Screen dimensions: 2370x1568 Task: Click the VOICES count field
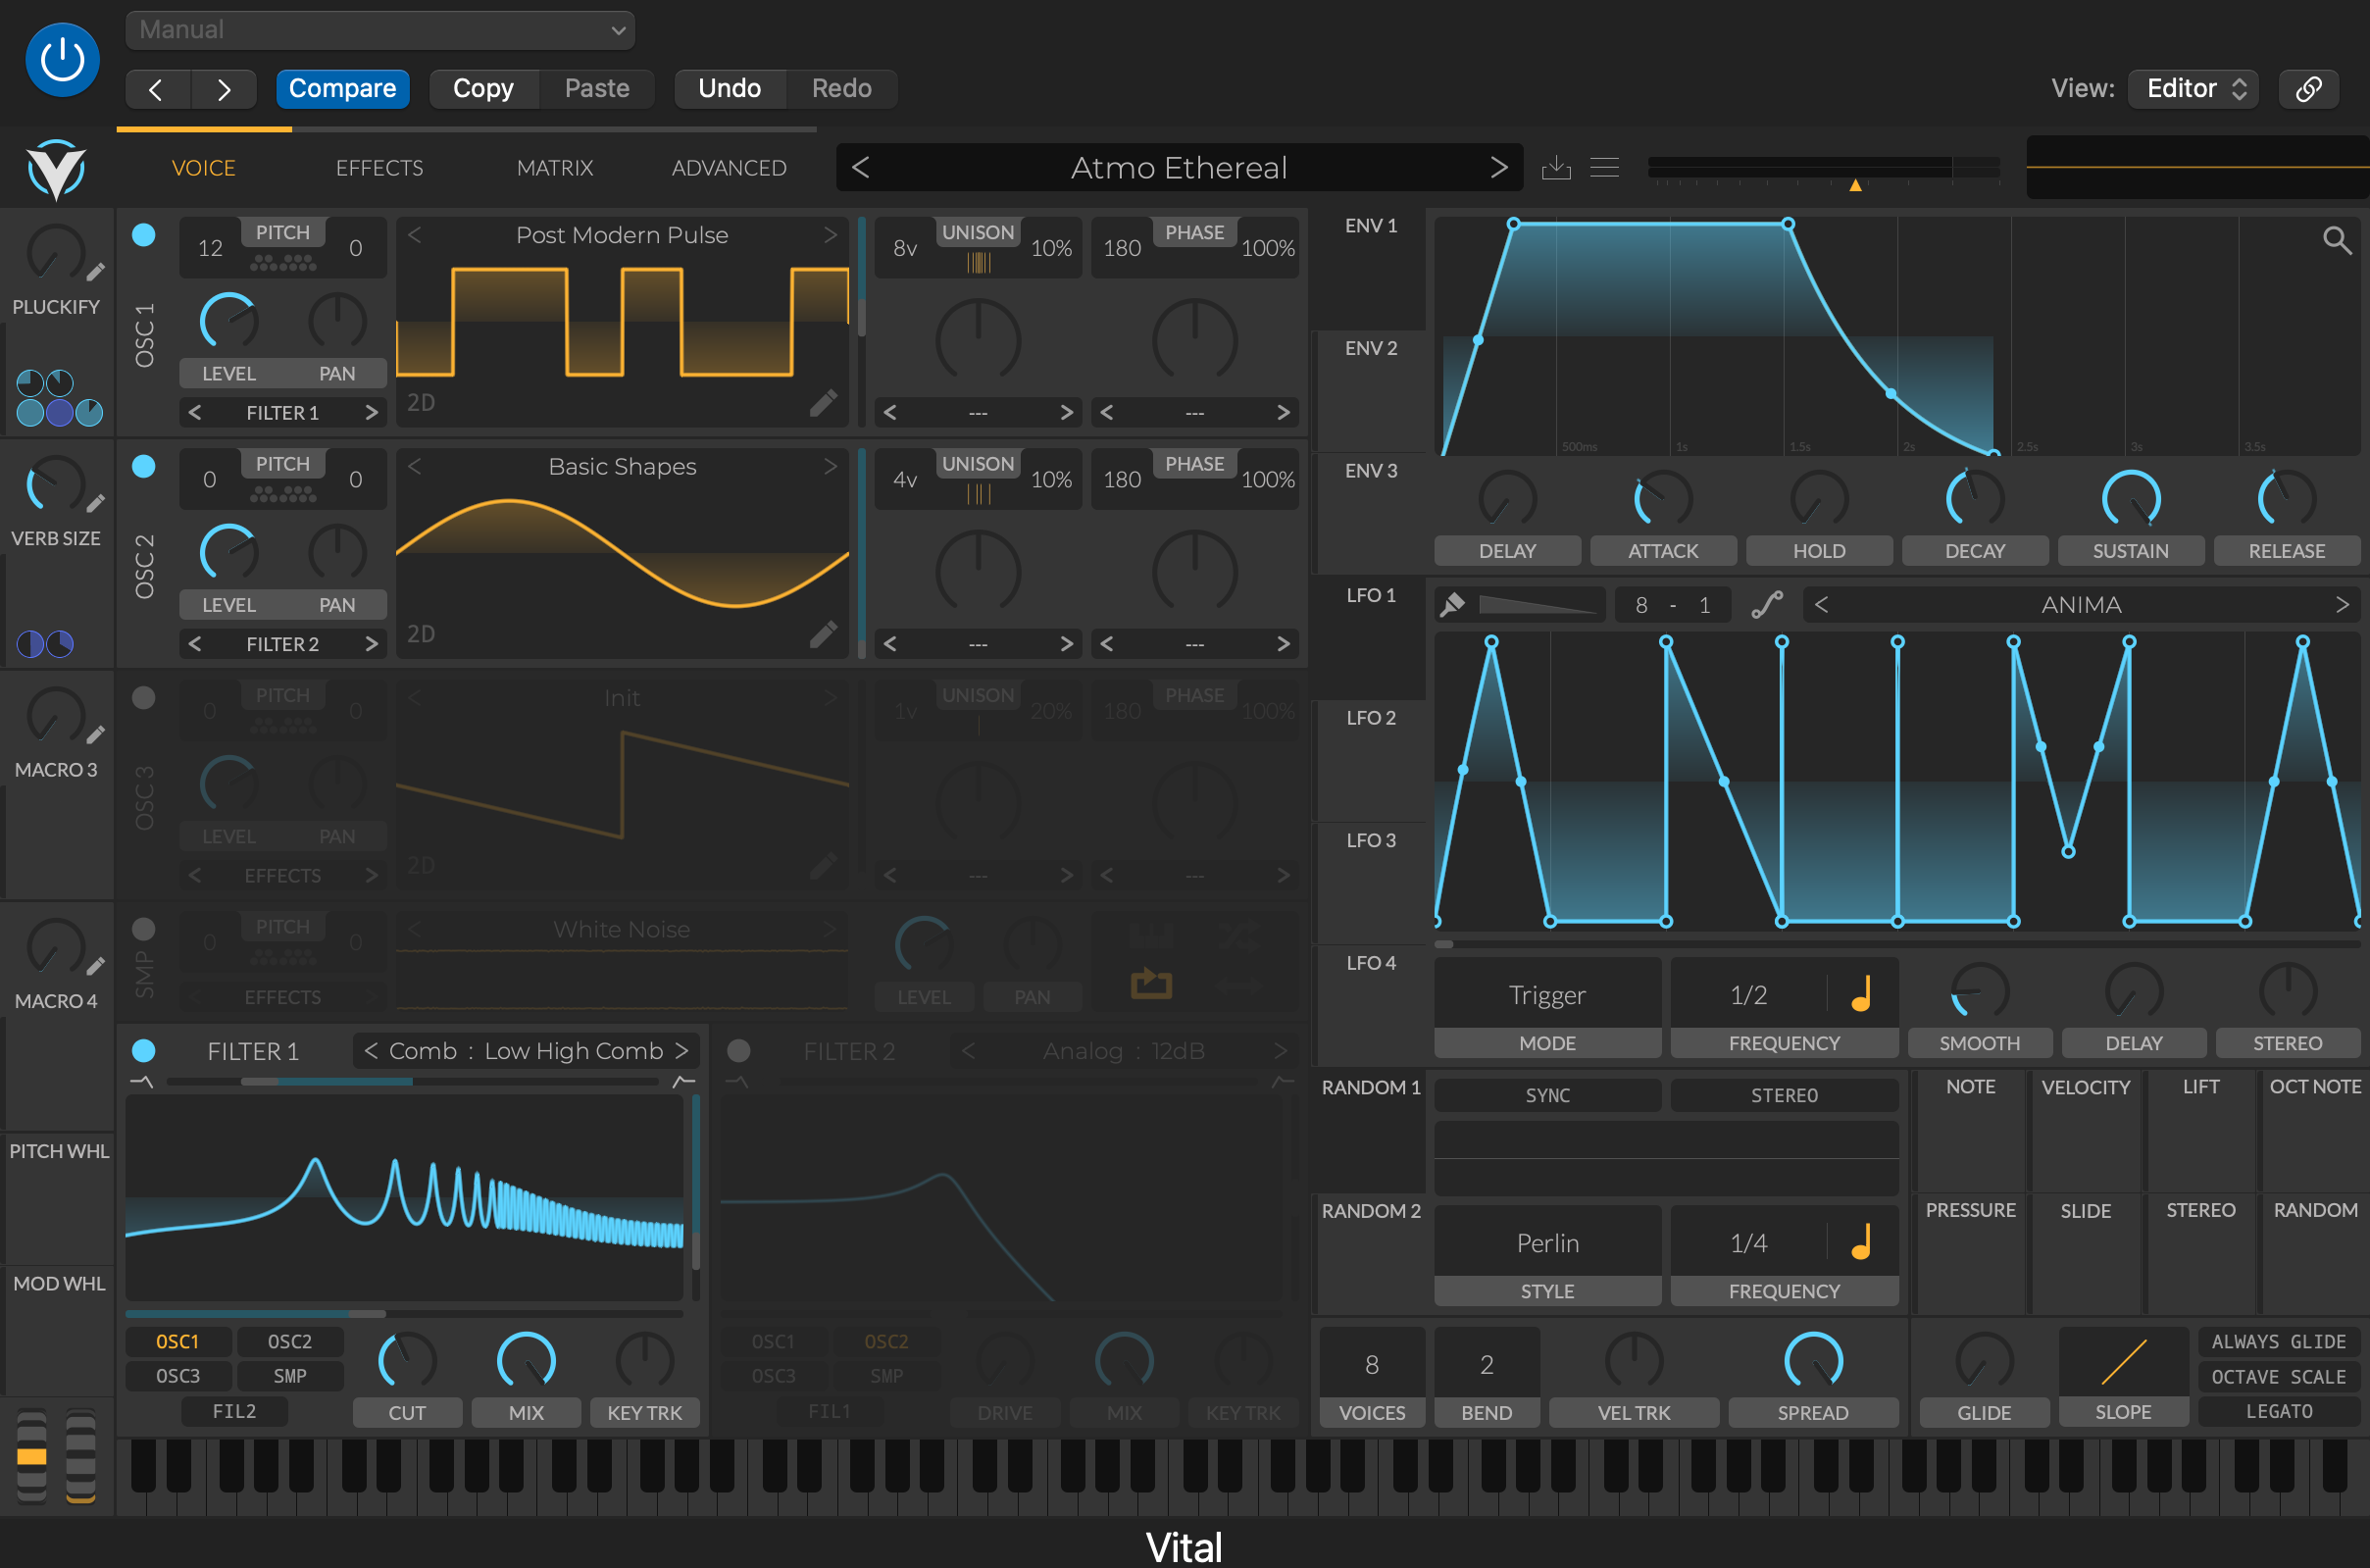click(x=1372, y=1364)
